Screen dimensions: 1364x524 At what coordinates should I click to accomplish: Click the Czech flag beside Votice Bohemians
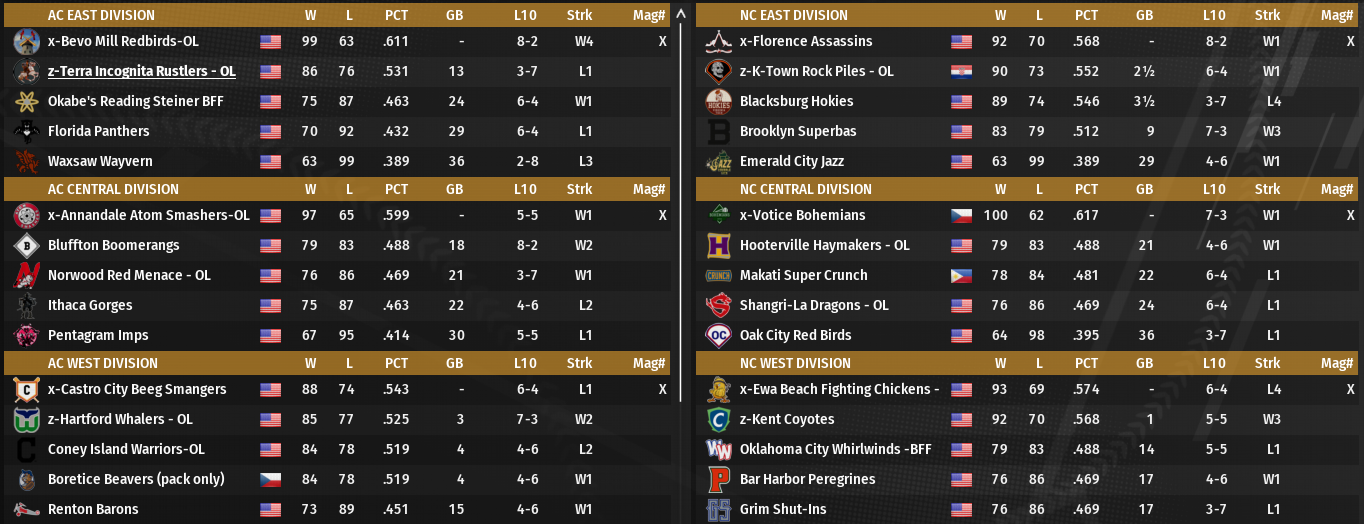click(961, 216)
